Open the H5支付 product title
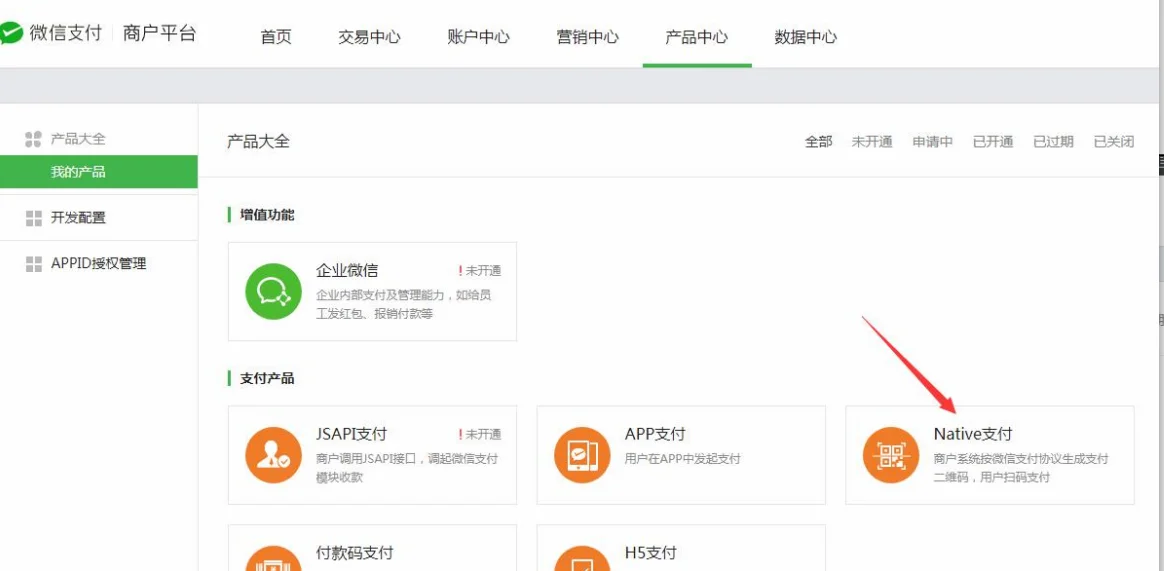This screenshot has height=571, width=1164. click(650, 552)
